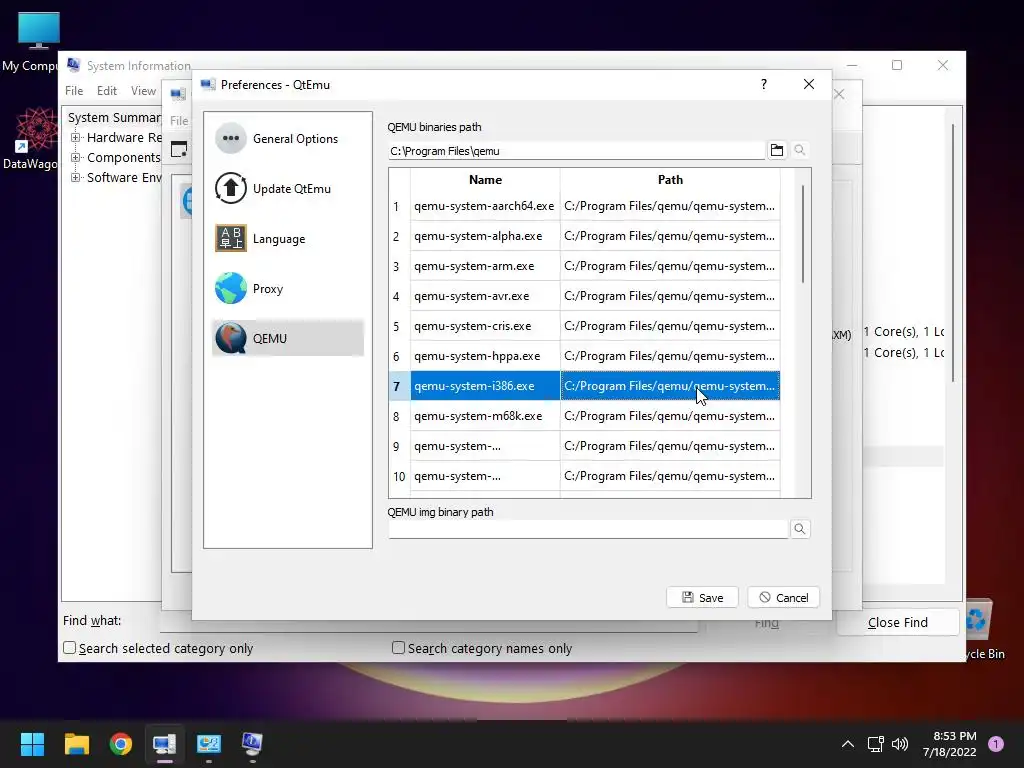Select the QEMU preferences section
This screenshot has height=768, width=1024.
(287, 338)
